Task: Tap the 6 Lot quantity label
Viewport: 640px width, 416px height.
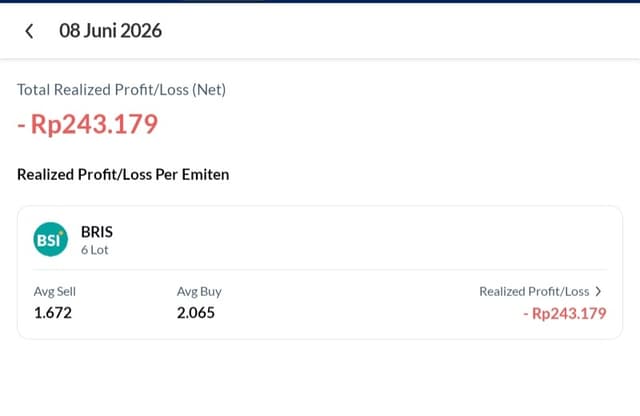Action: click(94, 250)
